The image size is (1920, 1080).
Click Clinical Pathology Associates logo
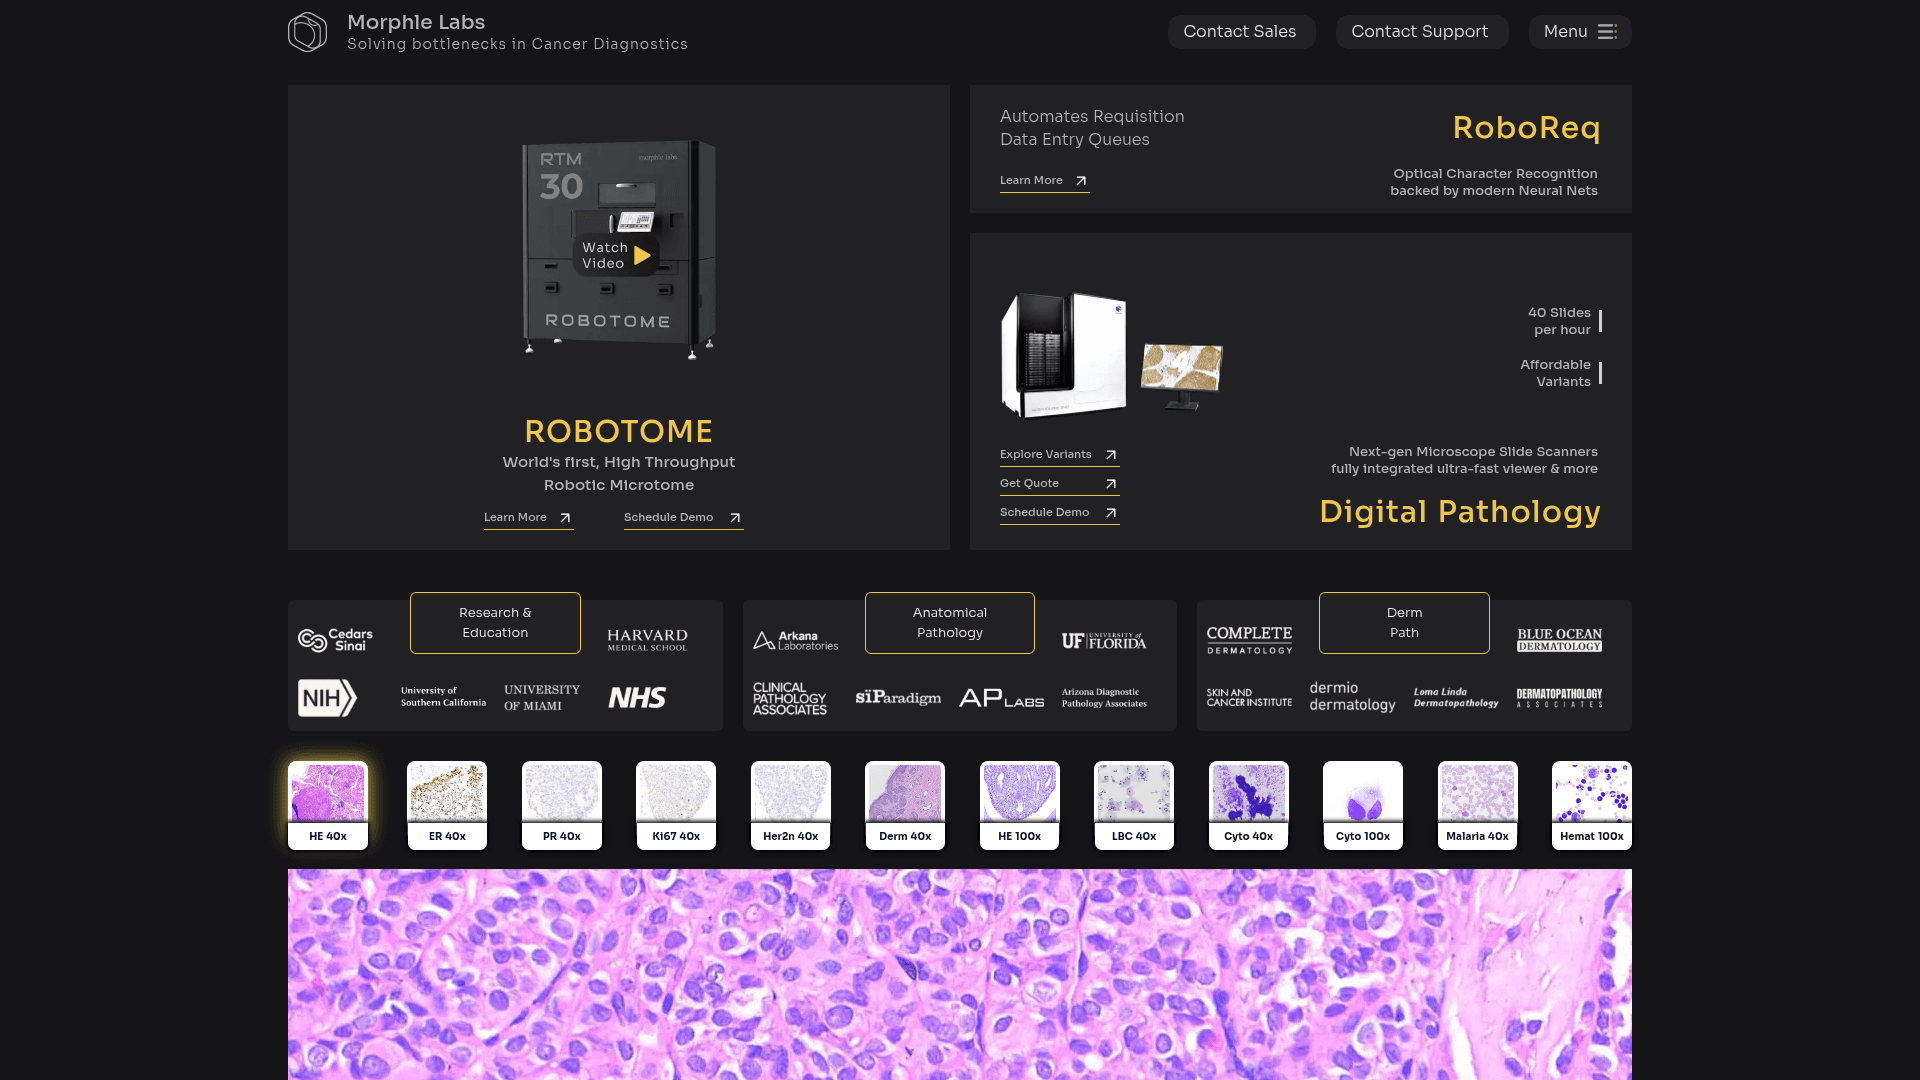[790, 699]
